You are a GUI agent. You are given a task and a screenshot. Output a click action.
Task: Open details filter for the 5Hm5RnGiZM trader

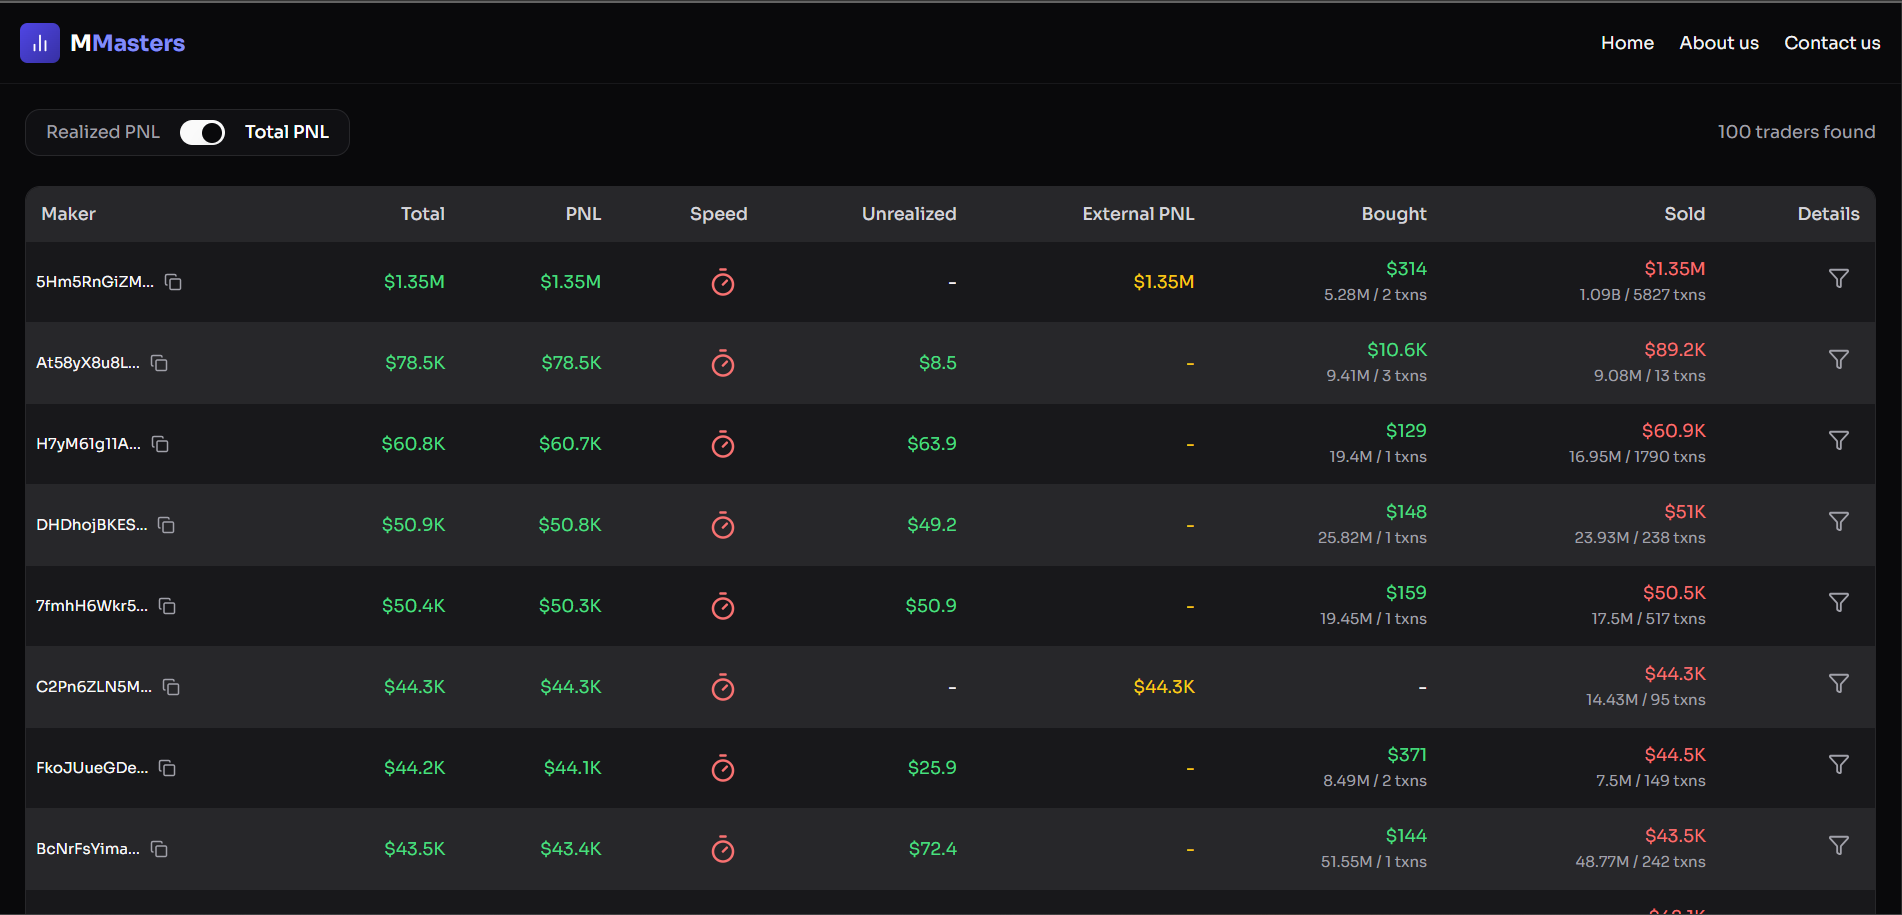[1839, 278]
